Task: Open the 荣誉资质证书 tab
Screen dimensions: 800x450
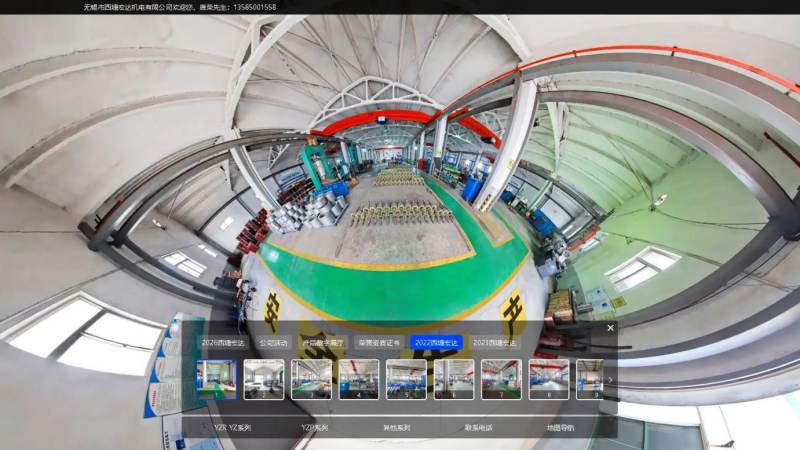Action: (x=379, y=343)
